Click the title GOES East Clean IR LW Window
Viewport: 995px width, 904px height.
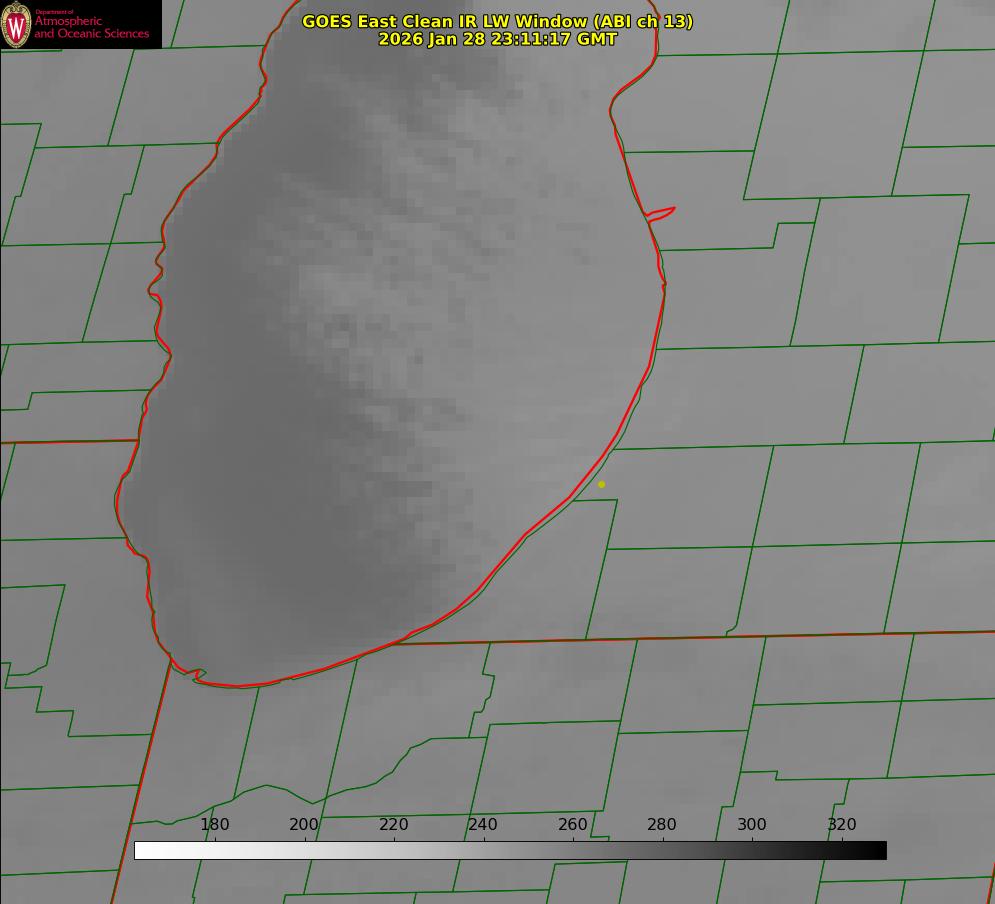[x=497, y=21]
